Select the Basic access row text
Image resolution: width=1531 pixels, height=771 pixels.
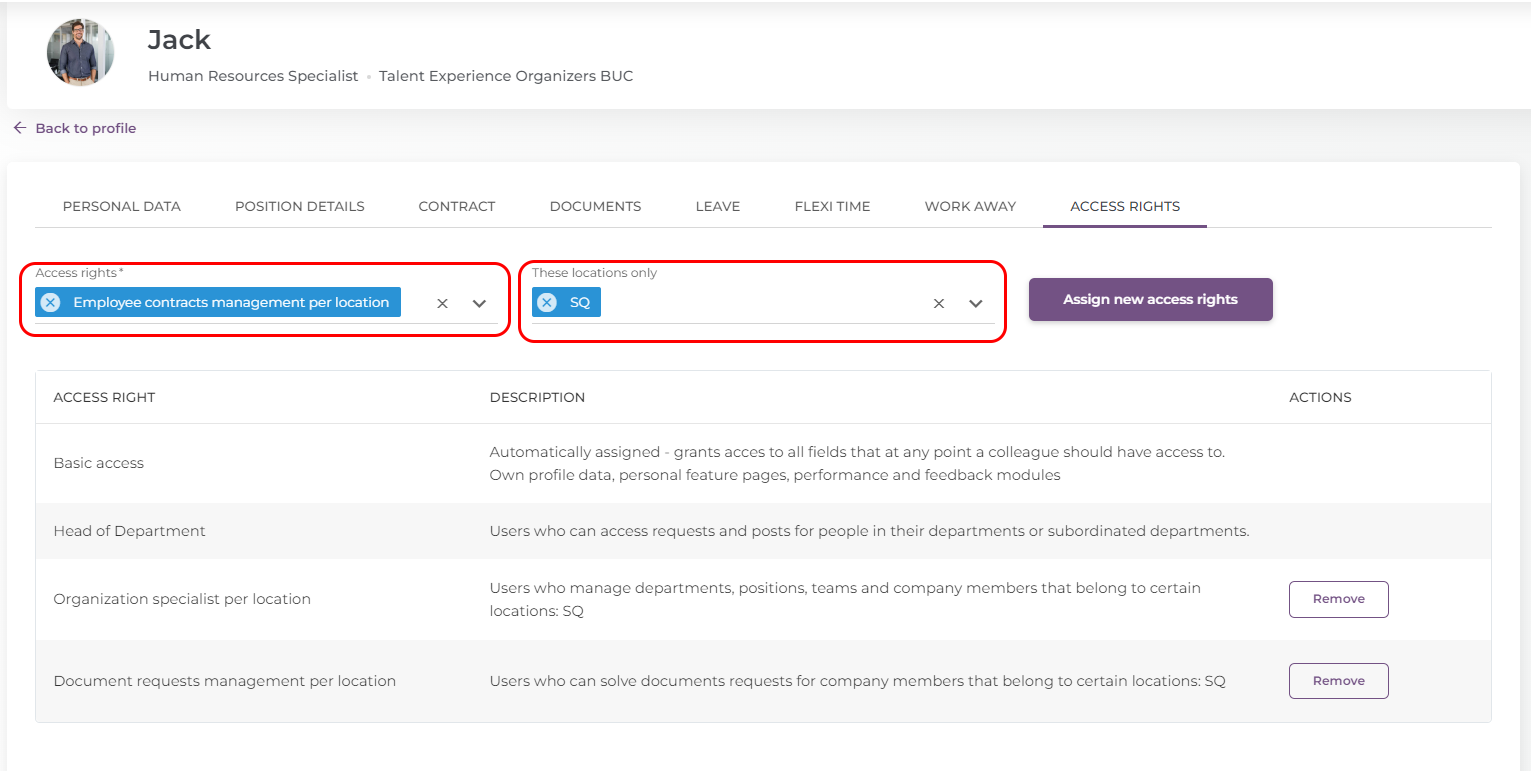tap(99, 463)
